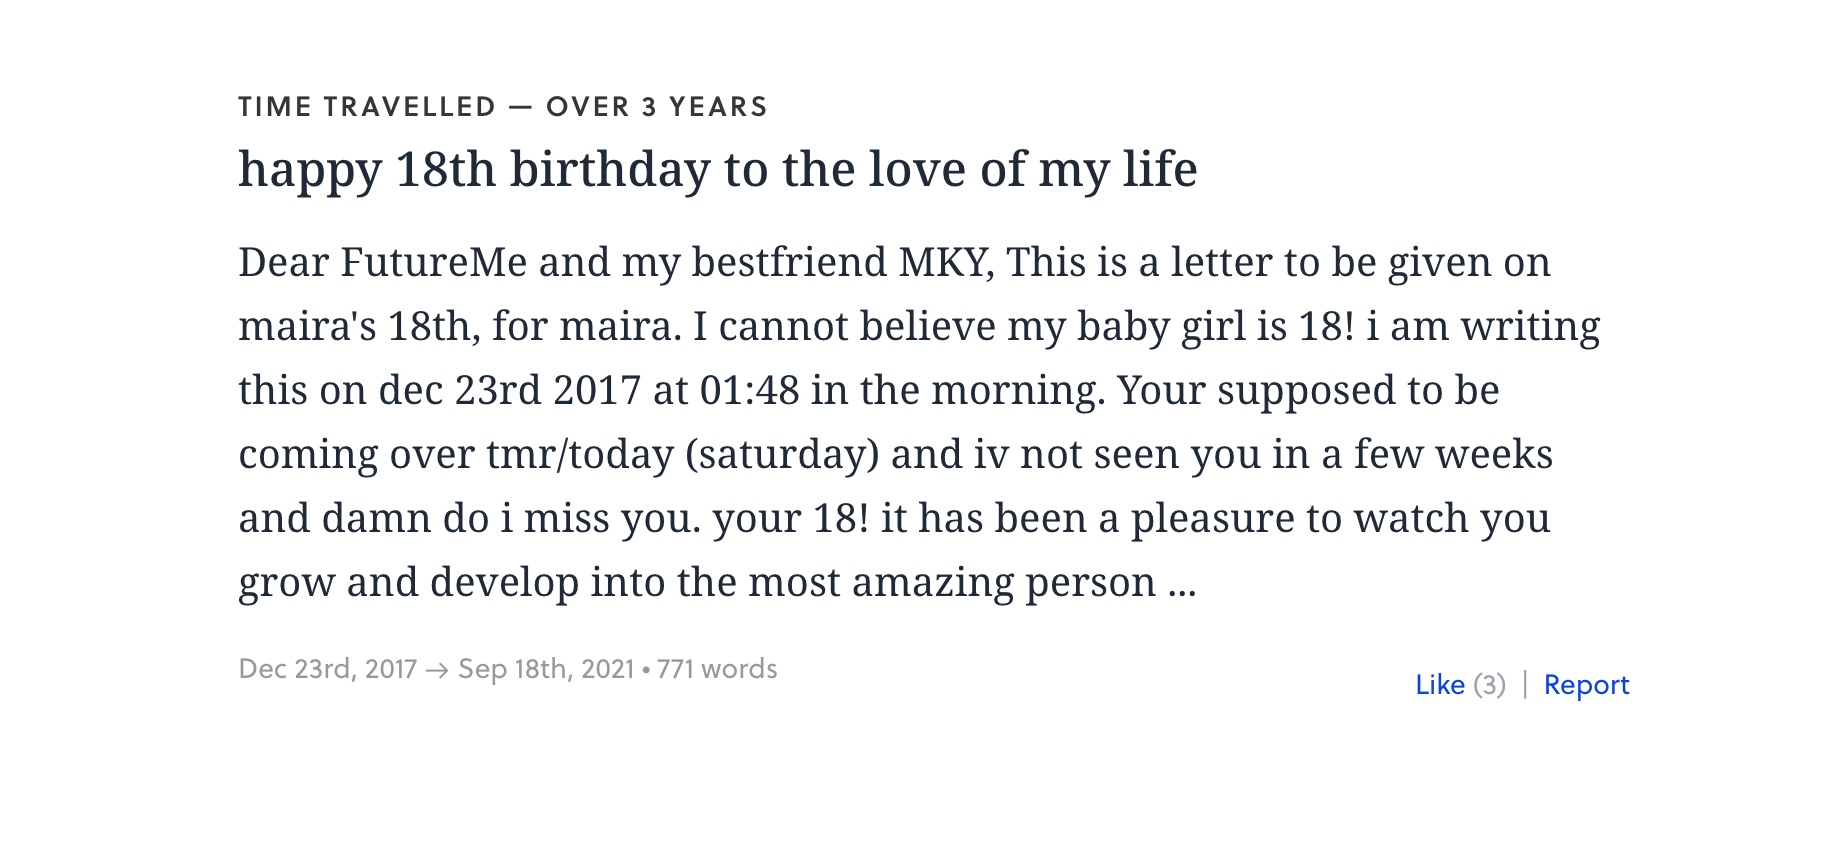Click the 'Dear FutureMe' opening words
The height and width of the screenshot is (852, 1842).
[x=382, y=262]
